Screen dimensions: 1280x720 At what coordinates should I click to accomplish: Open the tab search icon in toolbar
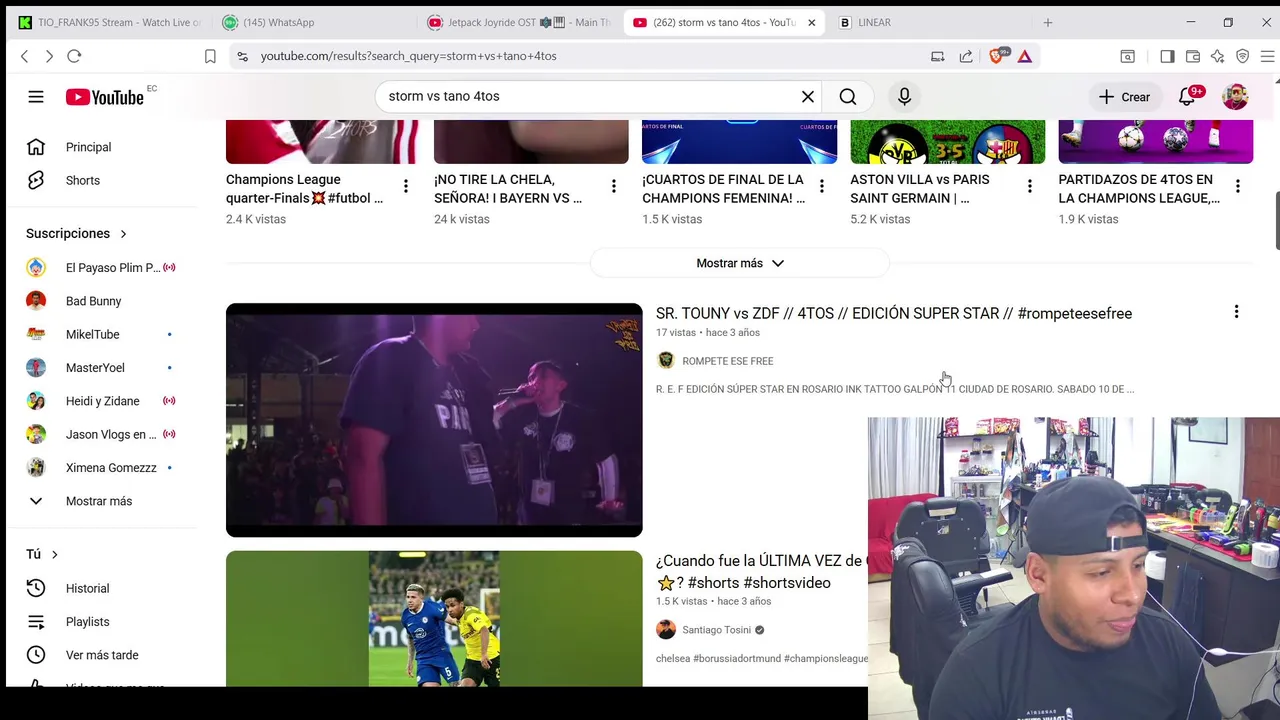point(1127,56)
